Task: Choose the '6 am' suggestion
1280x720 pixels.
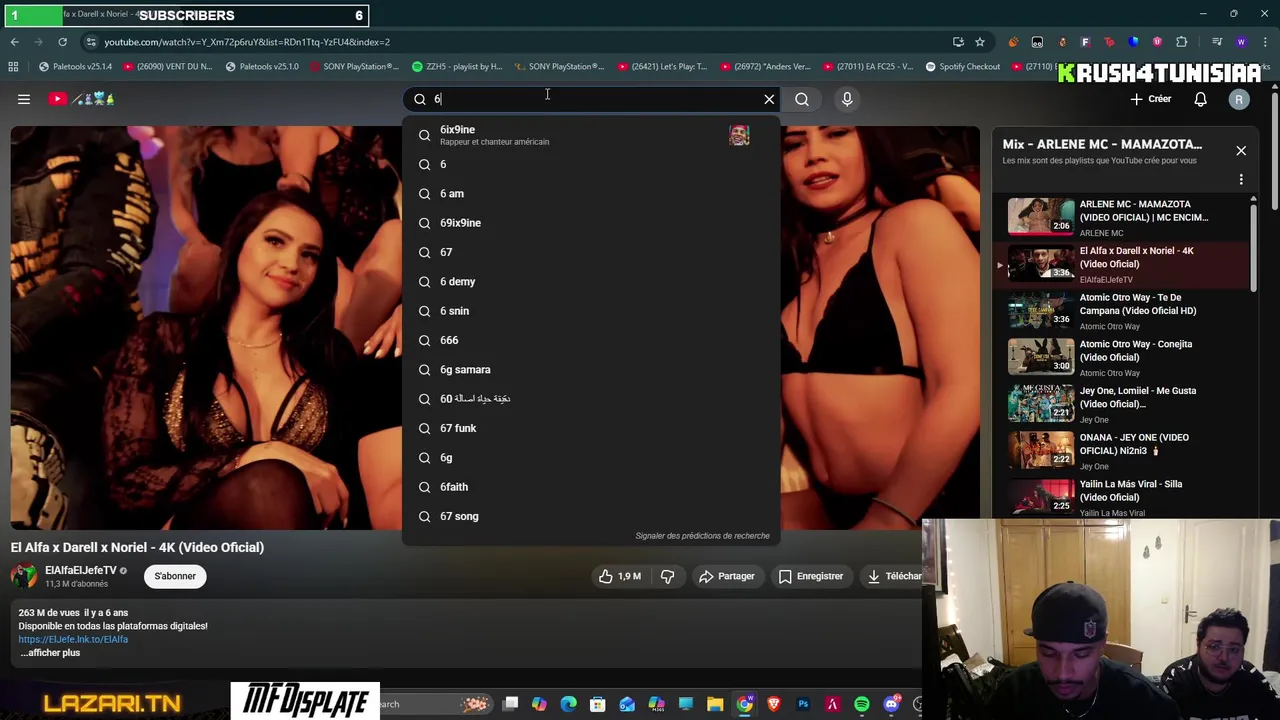Action: pos(591,194)
